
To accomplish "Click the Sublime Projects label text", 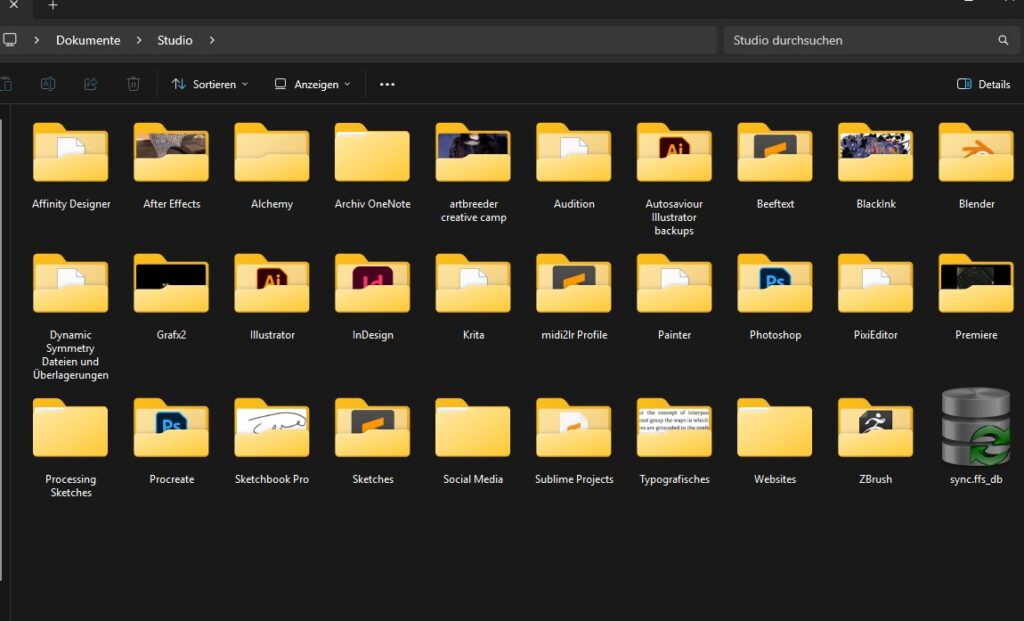I will click(574, 479).
